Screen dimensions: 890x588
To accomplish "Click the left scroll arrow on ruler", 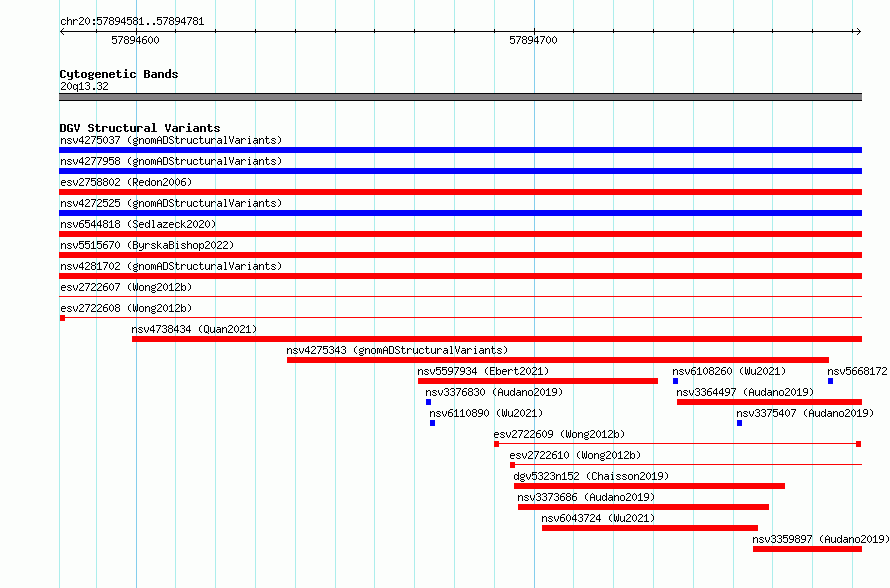I will tap(62, 32).
